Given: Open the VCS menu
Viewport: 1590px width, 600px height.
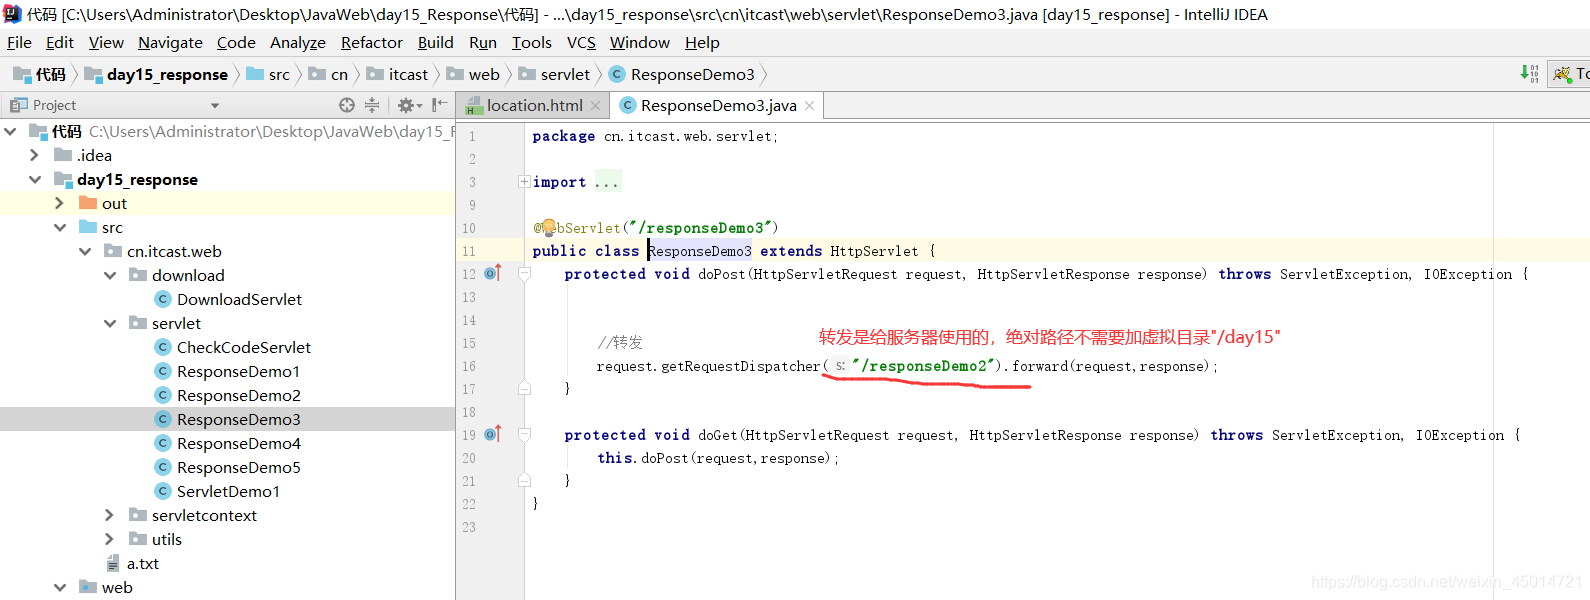Looking at the screenshot, I should pyautogui.click(x=581, y=42).
